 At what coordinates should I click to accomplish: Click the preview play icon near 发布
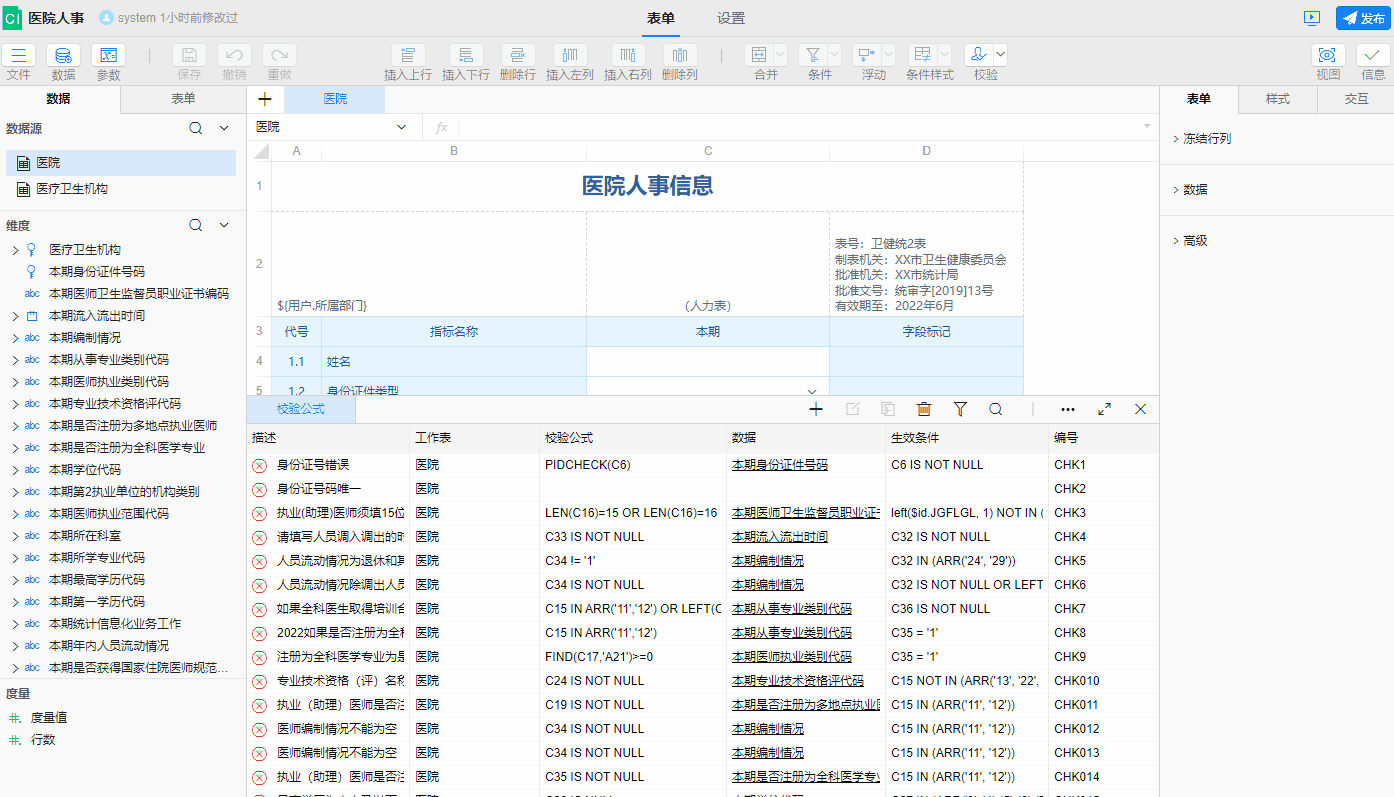coord(1312,18)
